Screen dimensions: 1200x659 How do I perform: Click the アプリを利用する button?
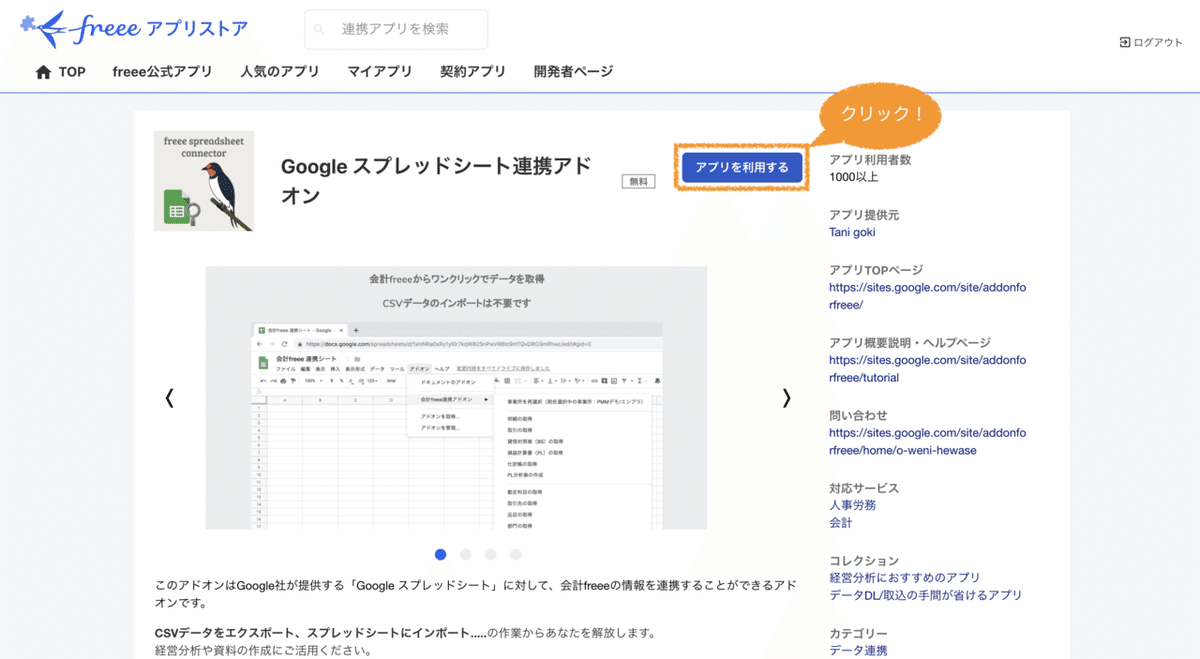(742, 168)
